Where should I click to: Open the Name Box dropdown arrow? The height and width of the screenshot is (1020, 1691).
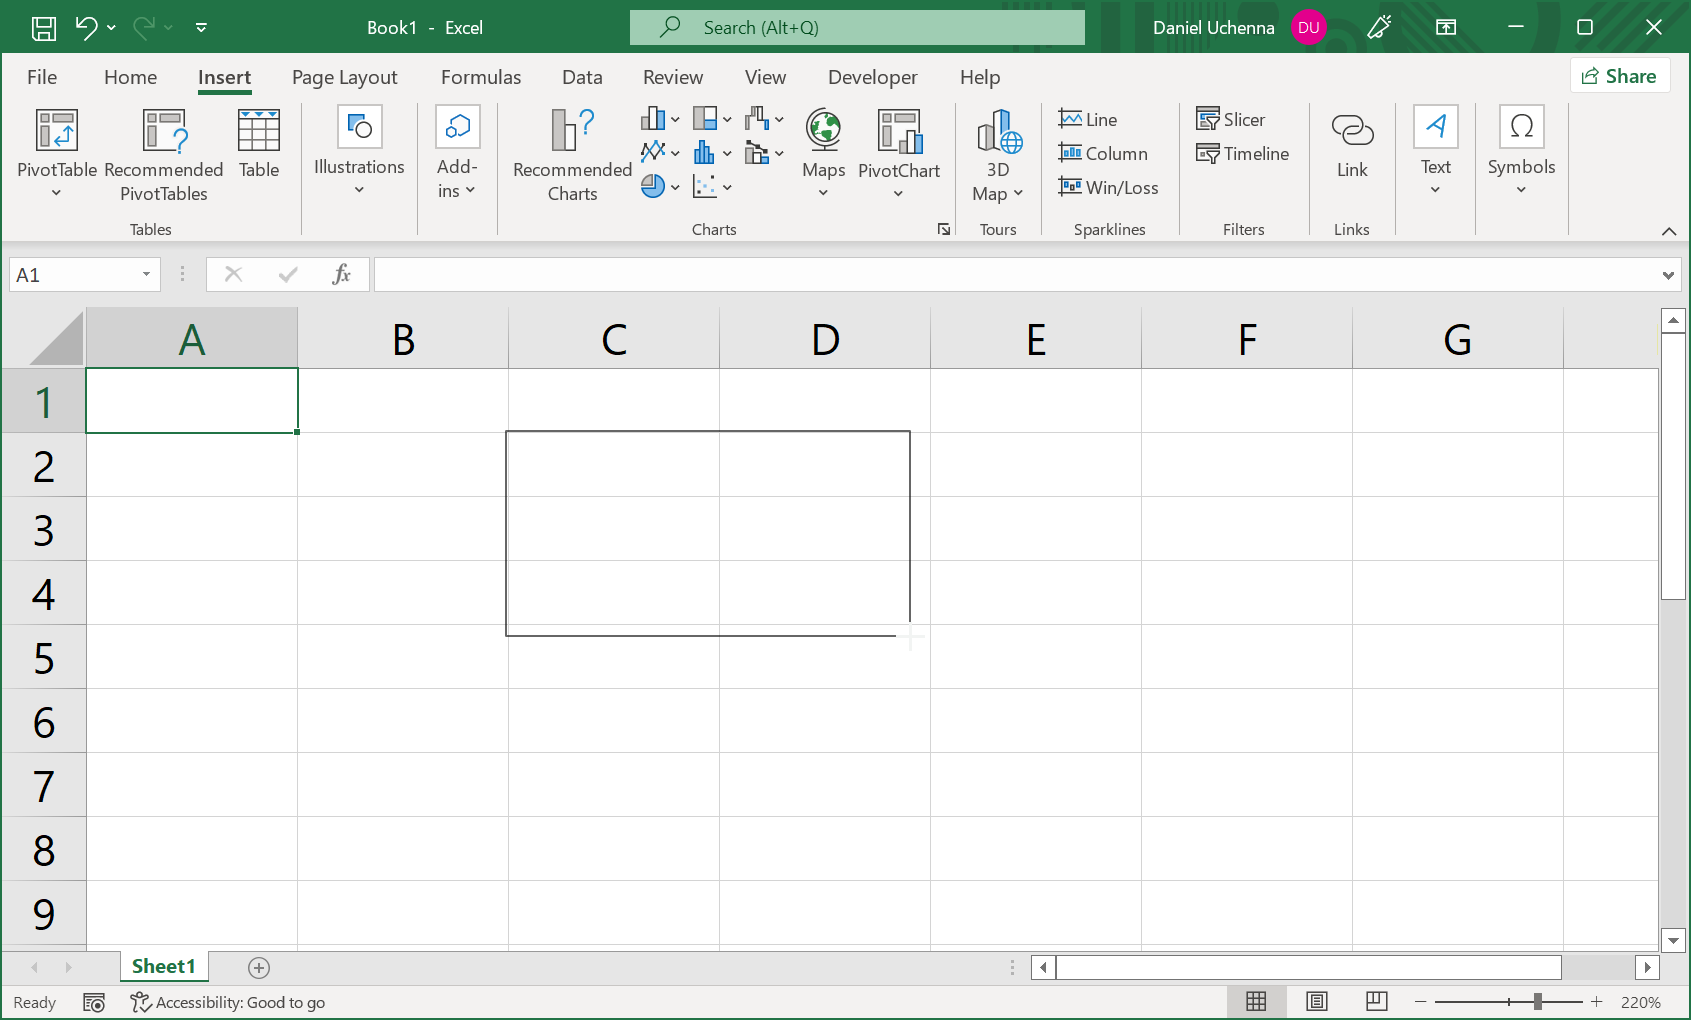click(146, 275)
